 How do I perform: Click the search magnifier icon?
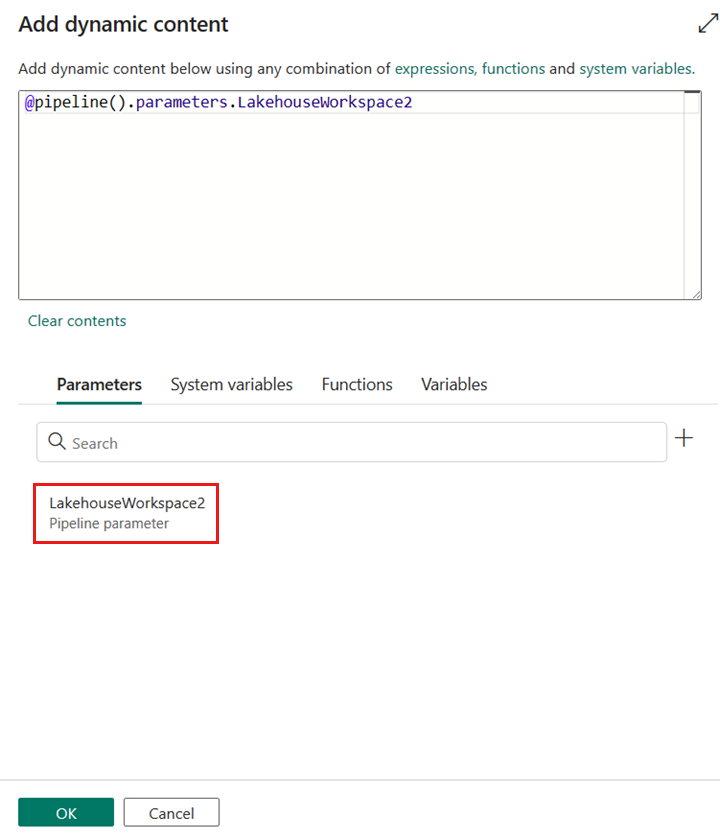tap(57, 442)
